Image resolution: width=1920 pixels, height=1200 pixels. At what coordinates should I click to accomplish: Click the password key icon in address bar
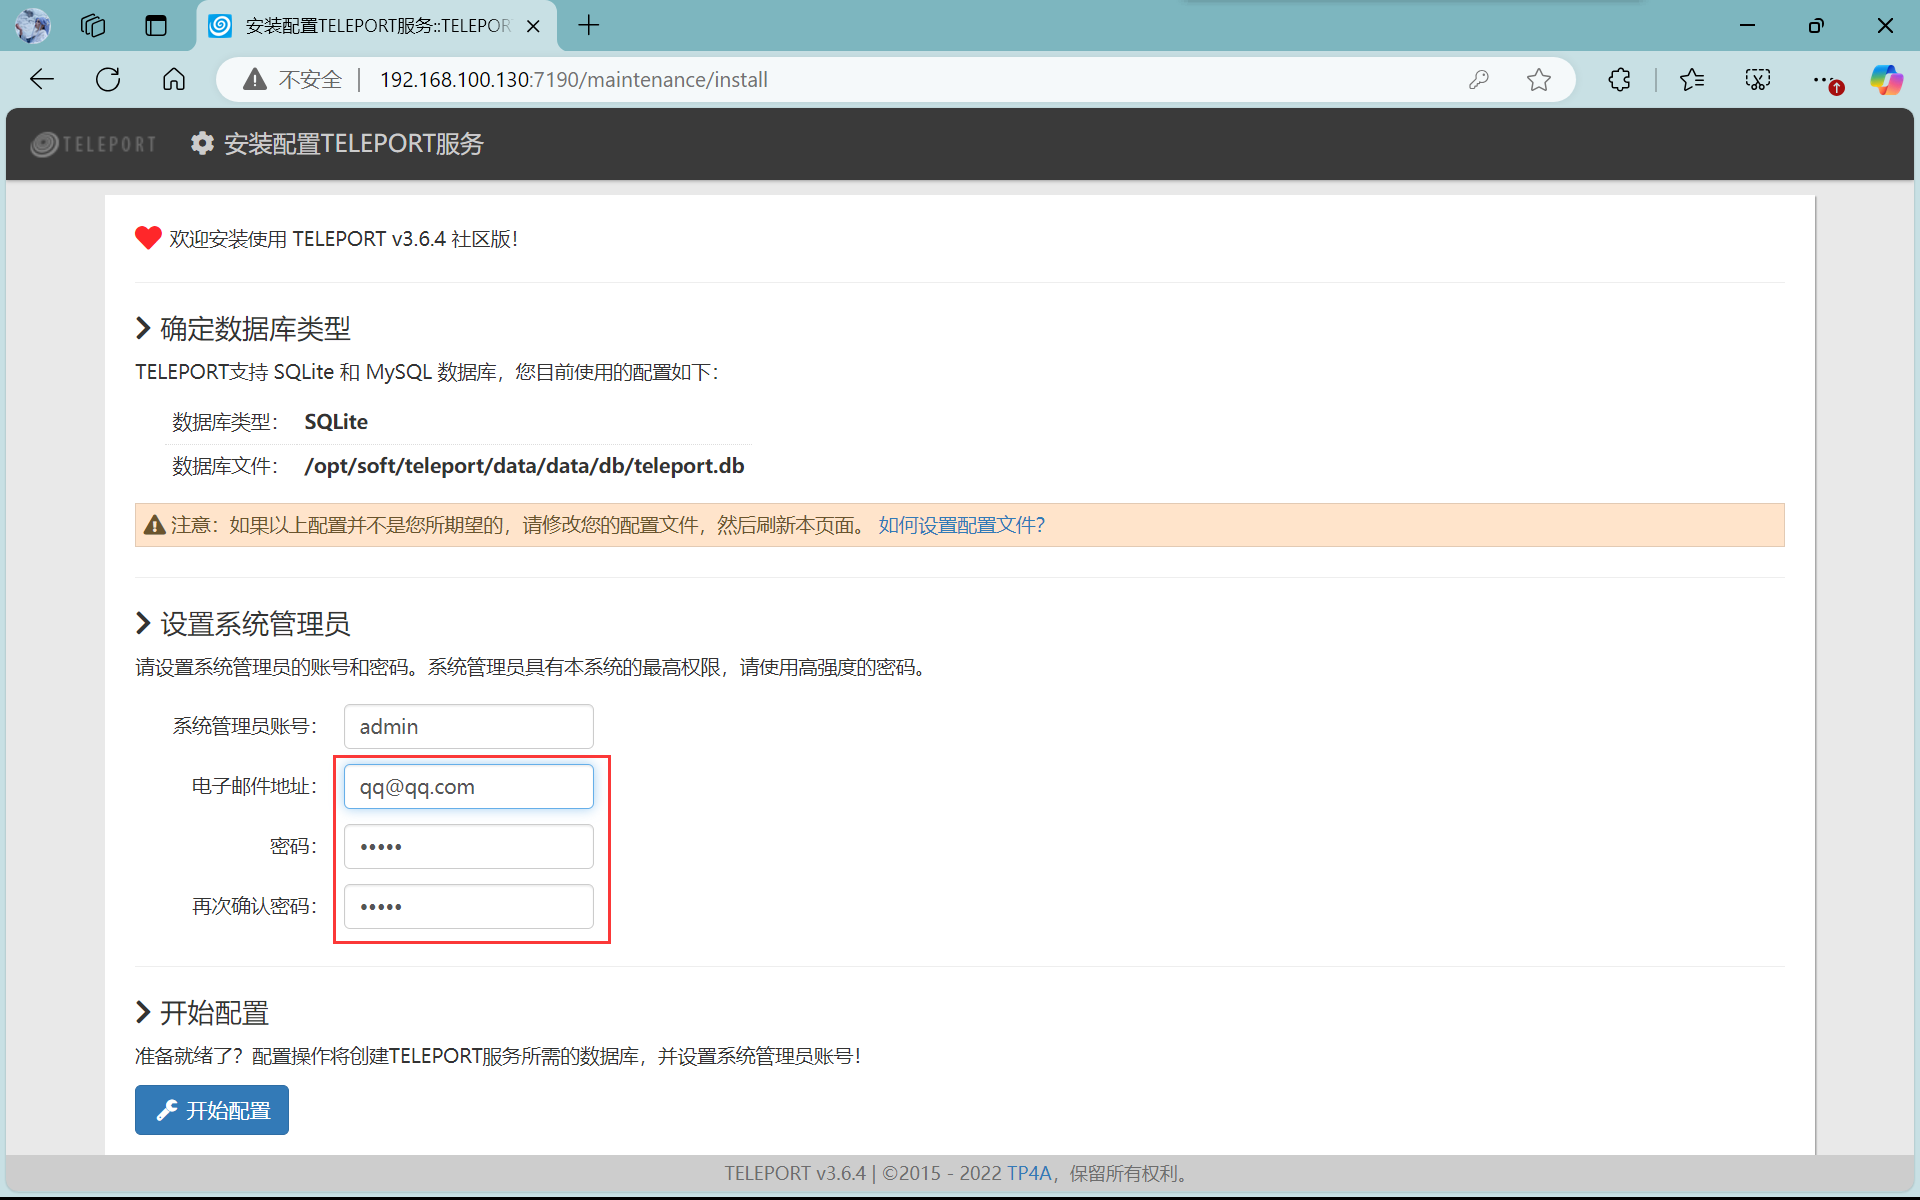point(1479,80)
